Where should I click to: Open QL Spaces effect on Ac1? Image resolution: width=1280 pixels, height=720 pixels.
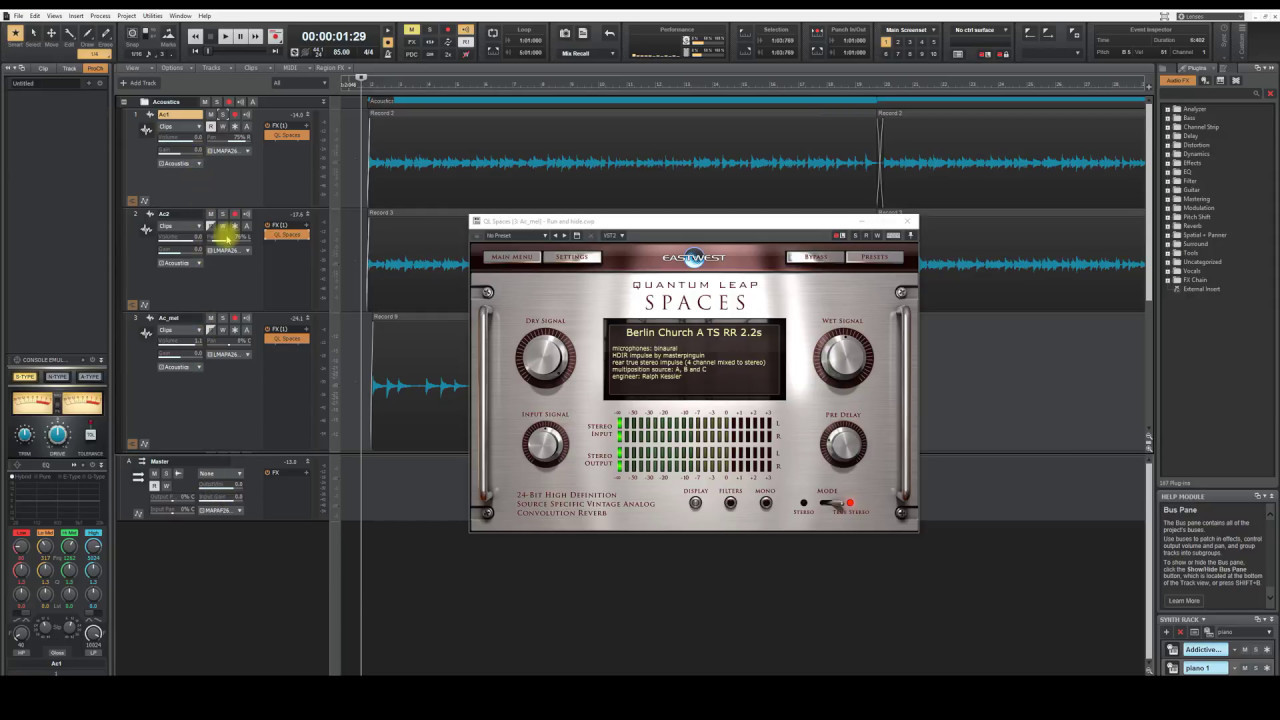point(287,135)
